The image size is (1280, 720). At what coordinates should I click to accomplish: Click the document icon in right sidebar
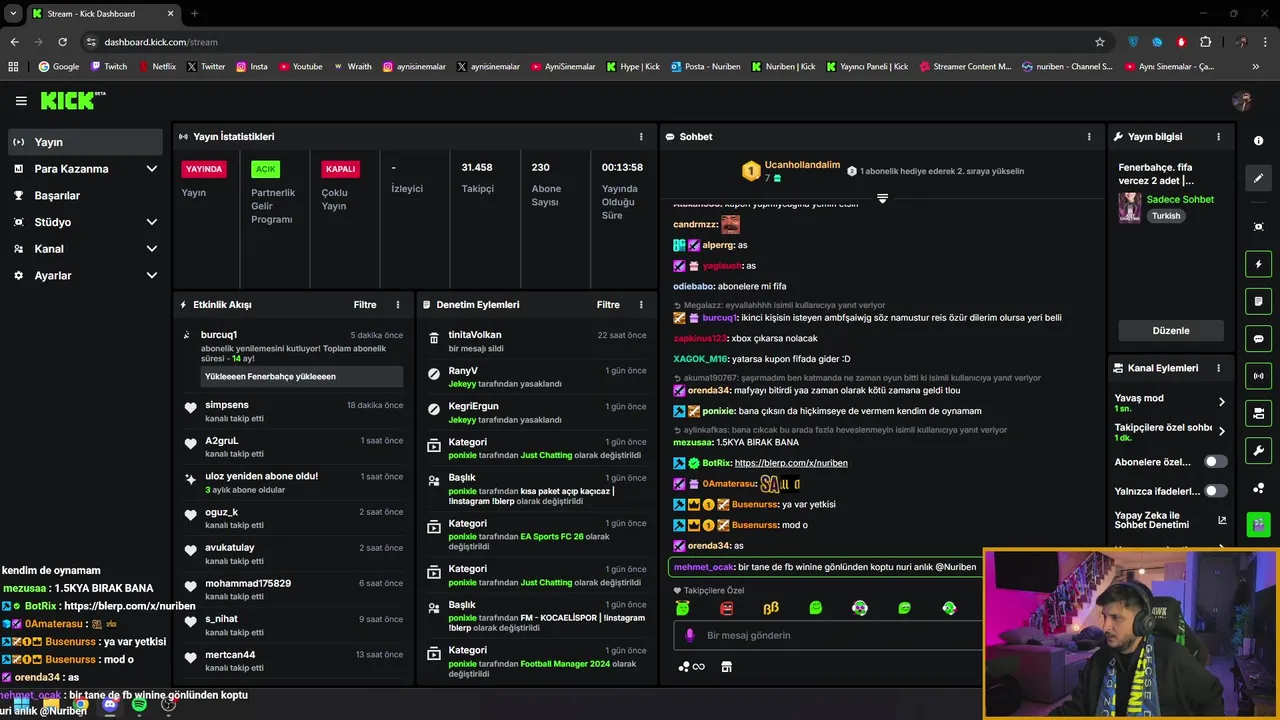click(x=1258, y=301)
